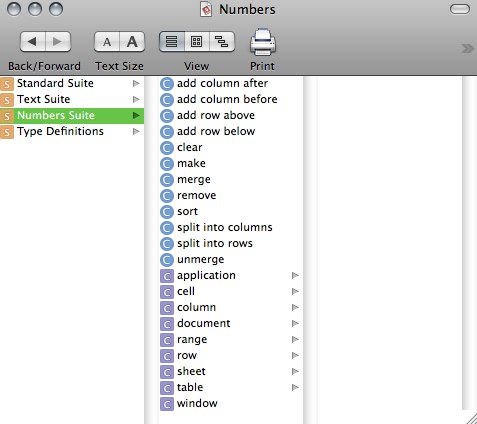Expand the application class disclosure arrow
Image resolution: width=477 pixels, height=424 pixels.
pos(295,275)
